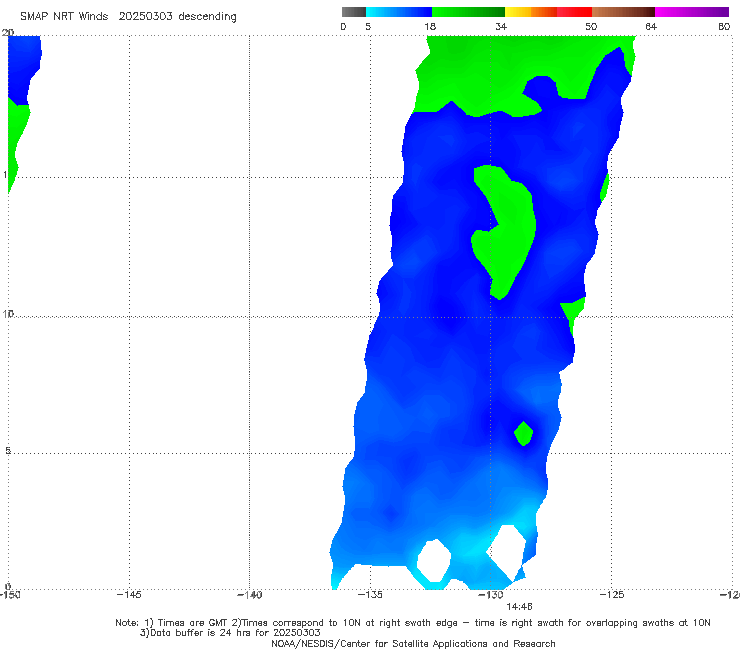Image resolution: width=740 pixels, height=650 pixels.
Task: Click the longitude axis label '-140'
Action: [249, 595]
